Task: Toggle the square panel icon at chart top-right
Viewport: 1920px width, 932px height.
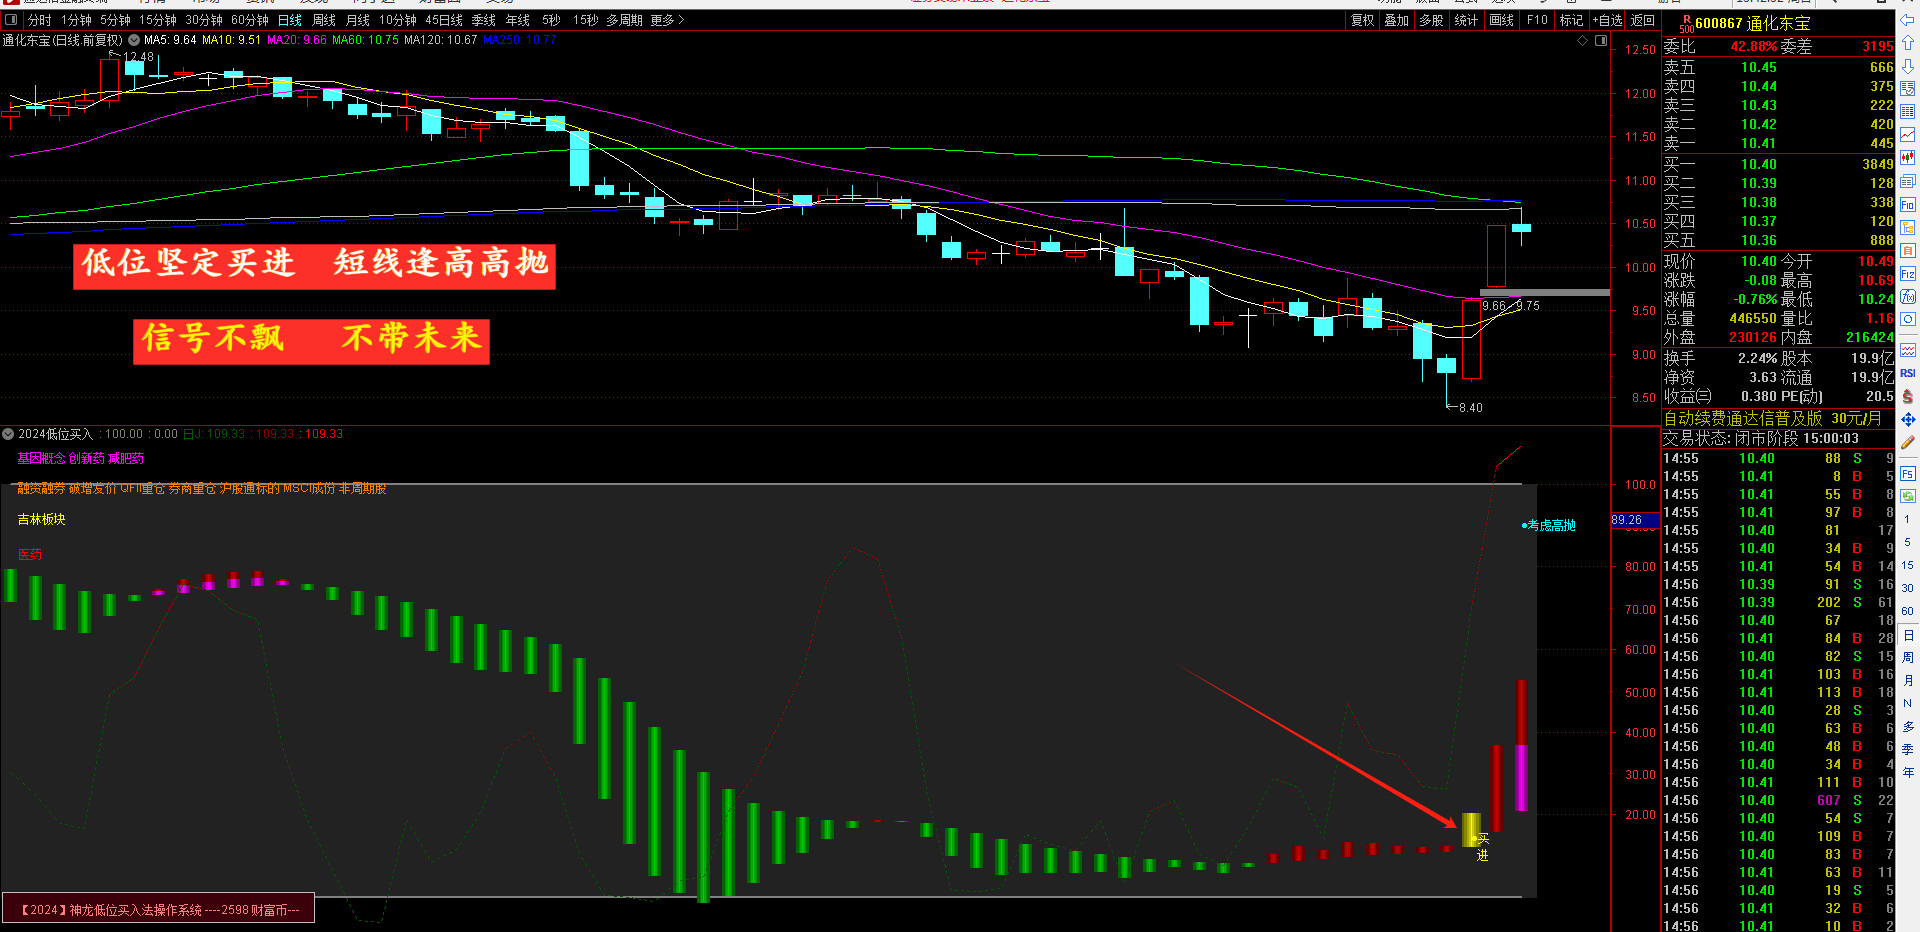Action: 1601,41
